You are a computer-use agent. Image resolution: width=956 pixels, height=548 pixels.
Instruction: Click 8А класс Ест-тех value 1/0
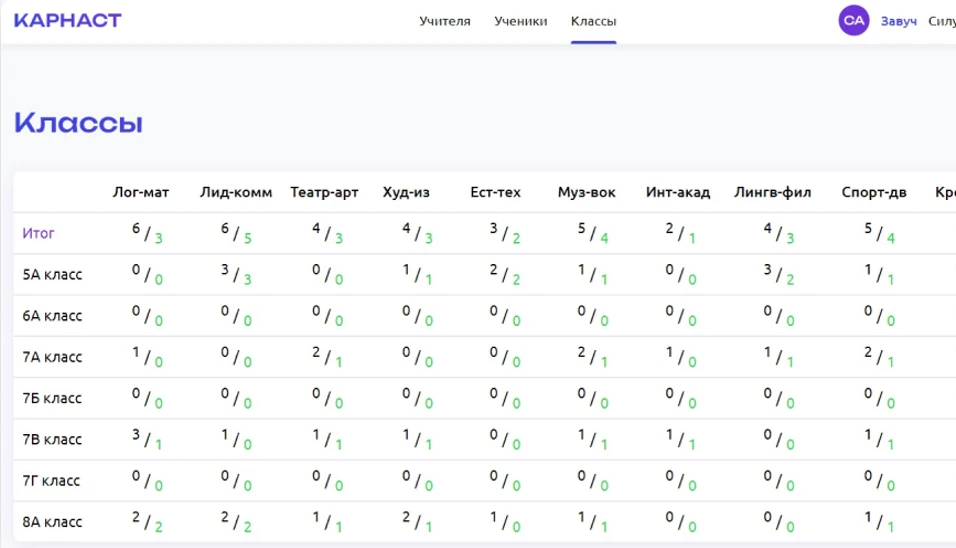pos(505,522)
